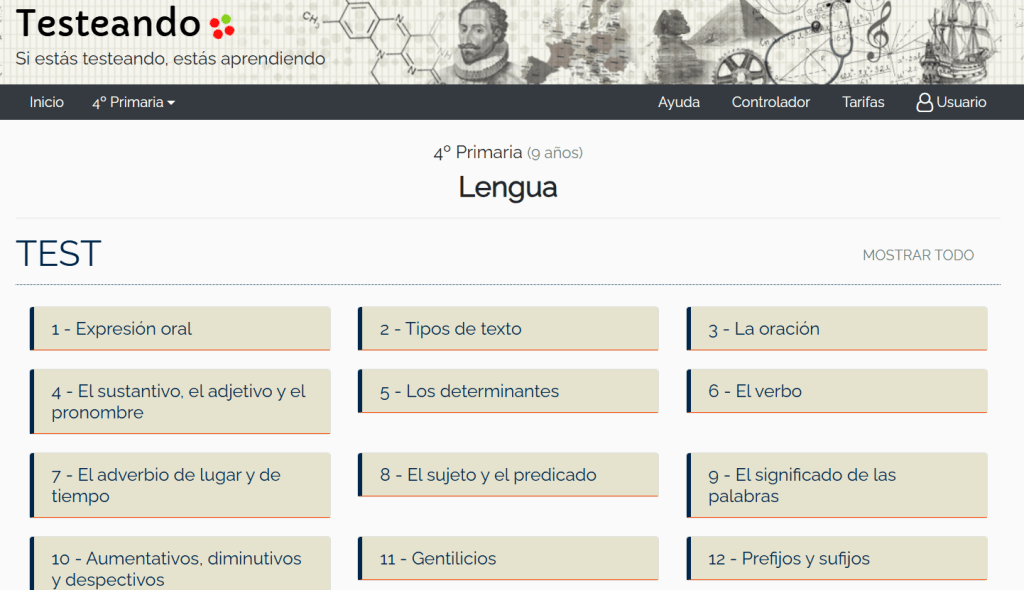Expand topic 1 - Expresión oral
1024x590 pixels.
180,329
